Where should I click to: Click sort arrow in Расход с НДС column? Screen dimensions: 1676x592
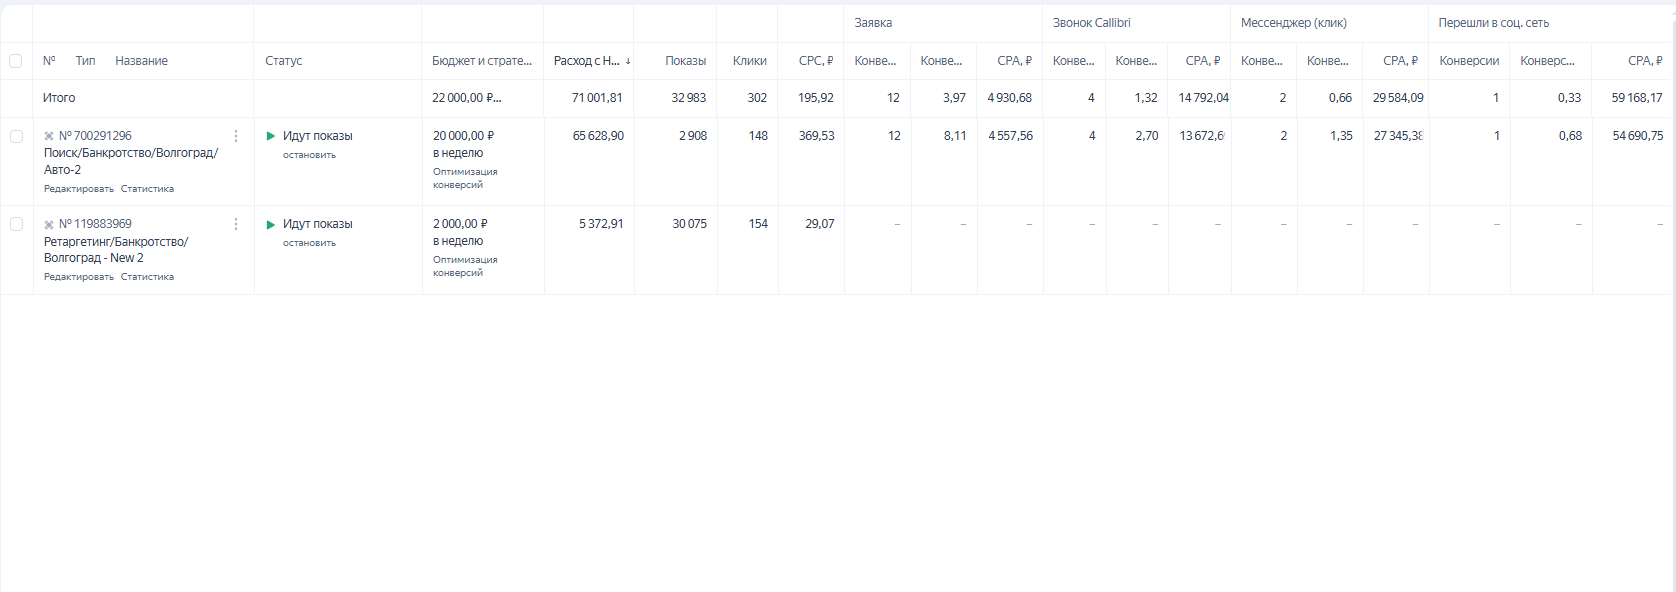628,61
